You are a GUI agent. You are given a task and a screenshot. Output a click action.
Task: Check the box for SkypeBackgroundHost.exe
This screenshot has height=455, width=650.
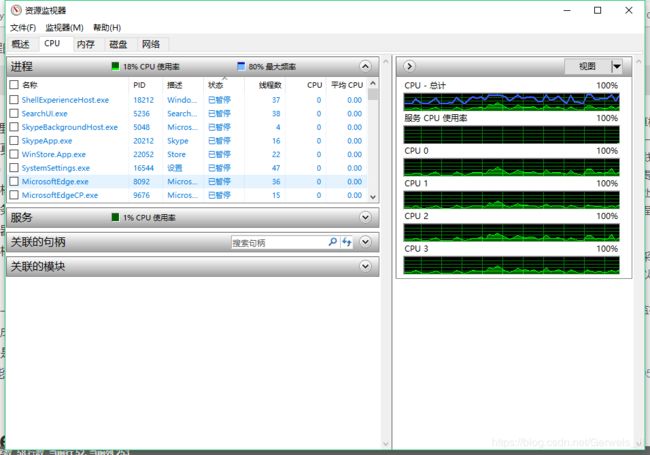tap(14, 127)
